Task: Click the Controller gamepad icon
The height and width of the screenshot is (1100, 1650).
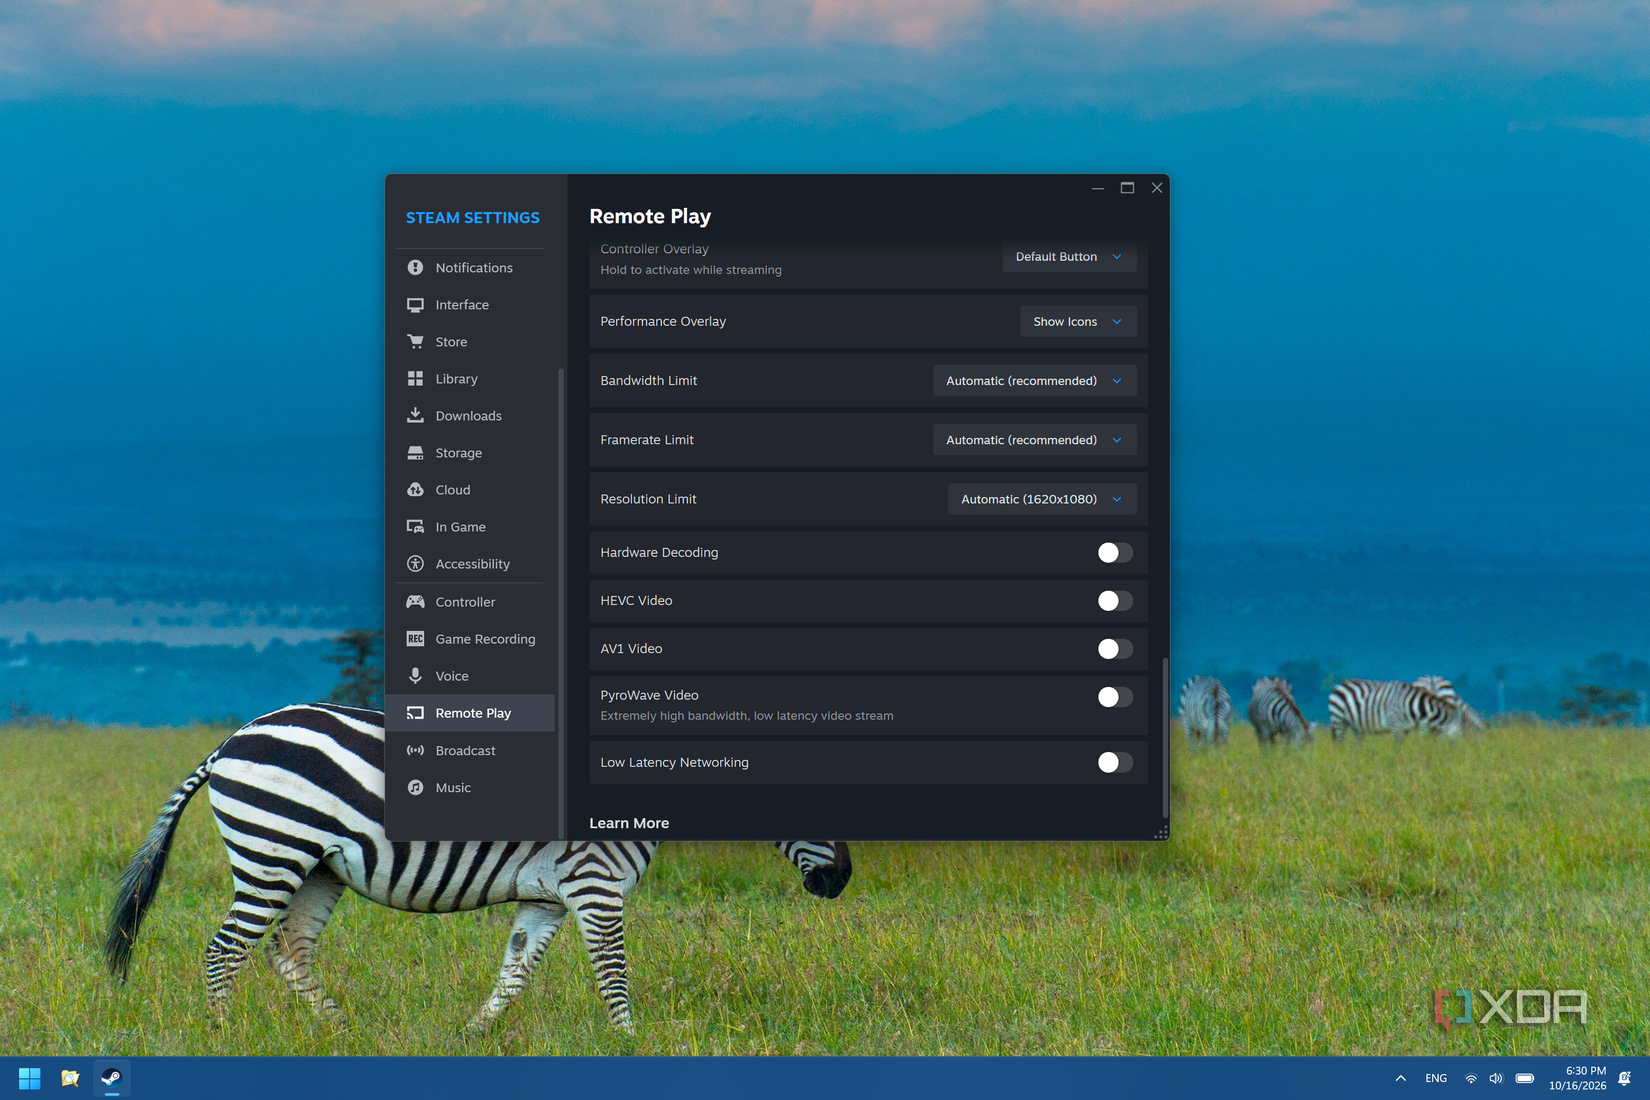Action: pos(415,602)
